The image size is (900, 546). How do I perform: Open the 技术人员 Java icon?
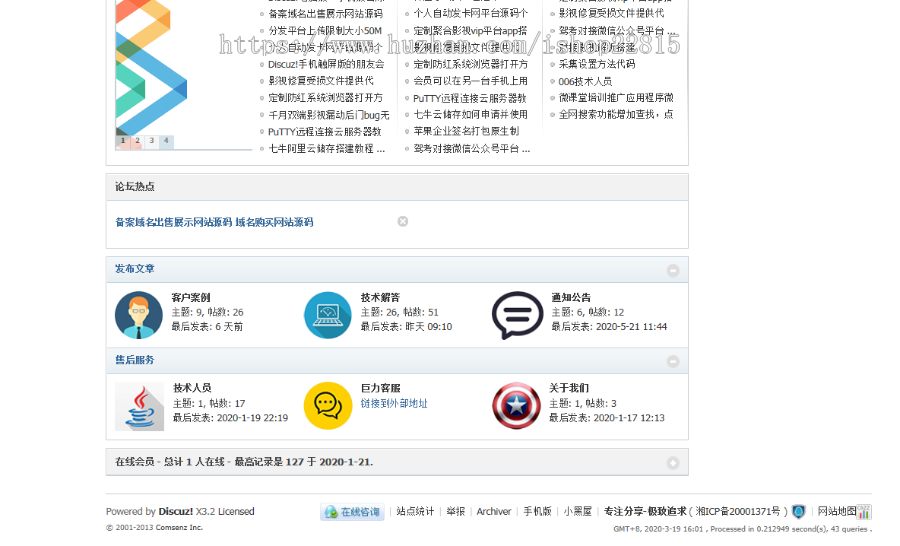pos(139,406)
